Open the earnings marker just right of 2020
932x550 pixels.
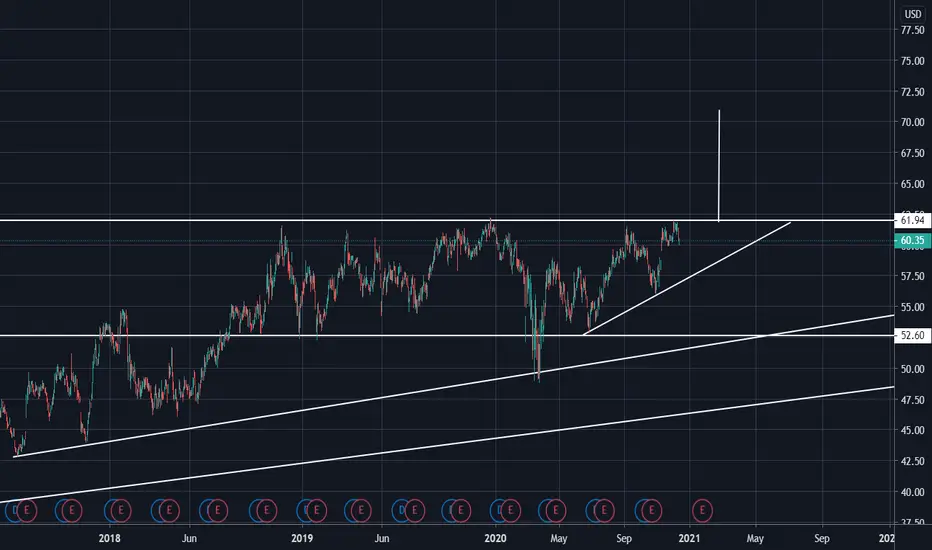[x=510, y=510]
